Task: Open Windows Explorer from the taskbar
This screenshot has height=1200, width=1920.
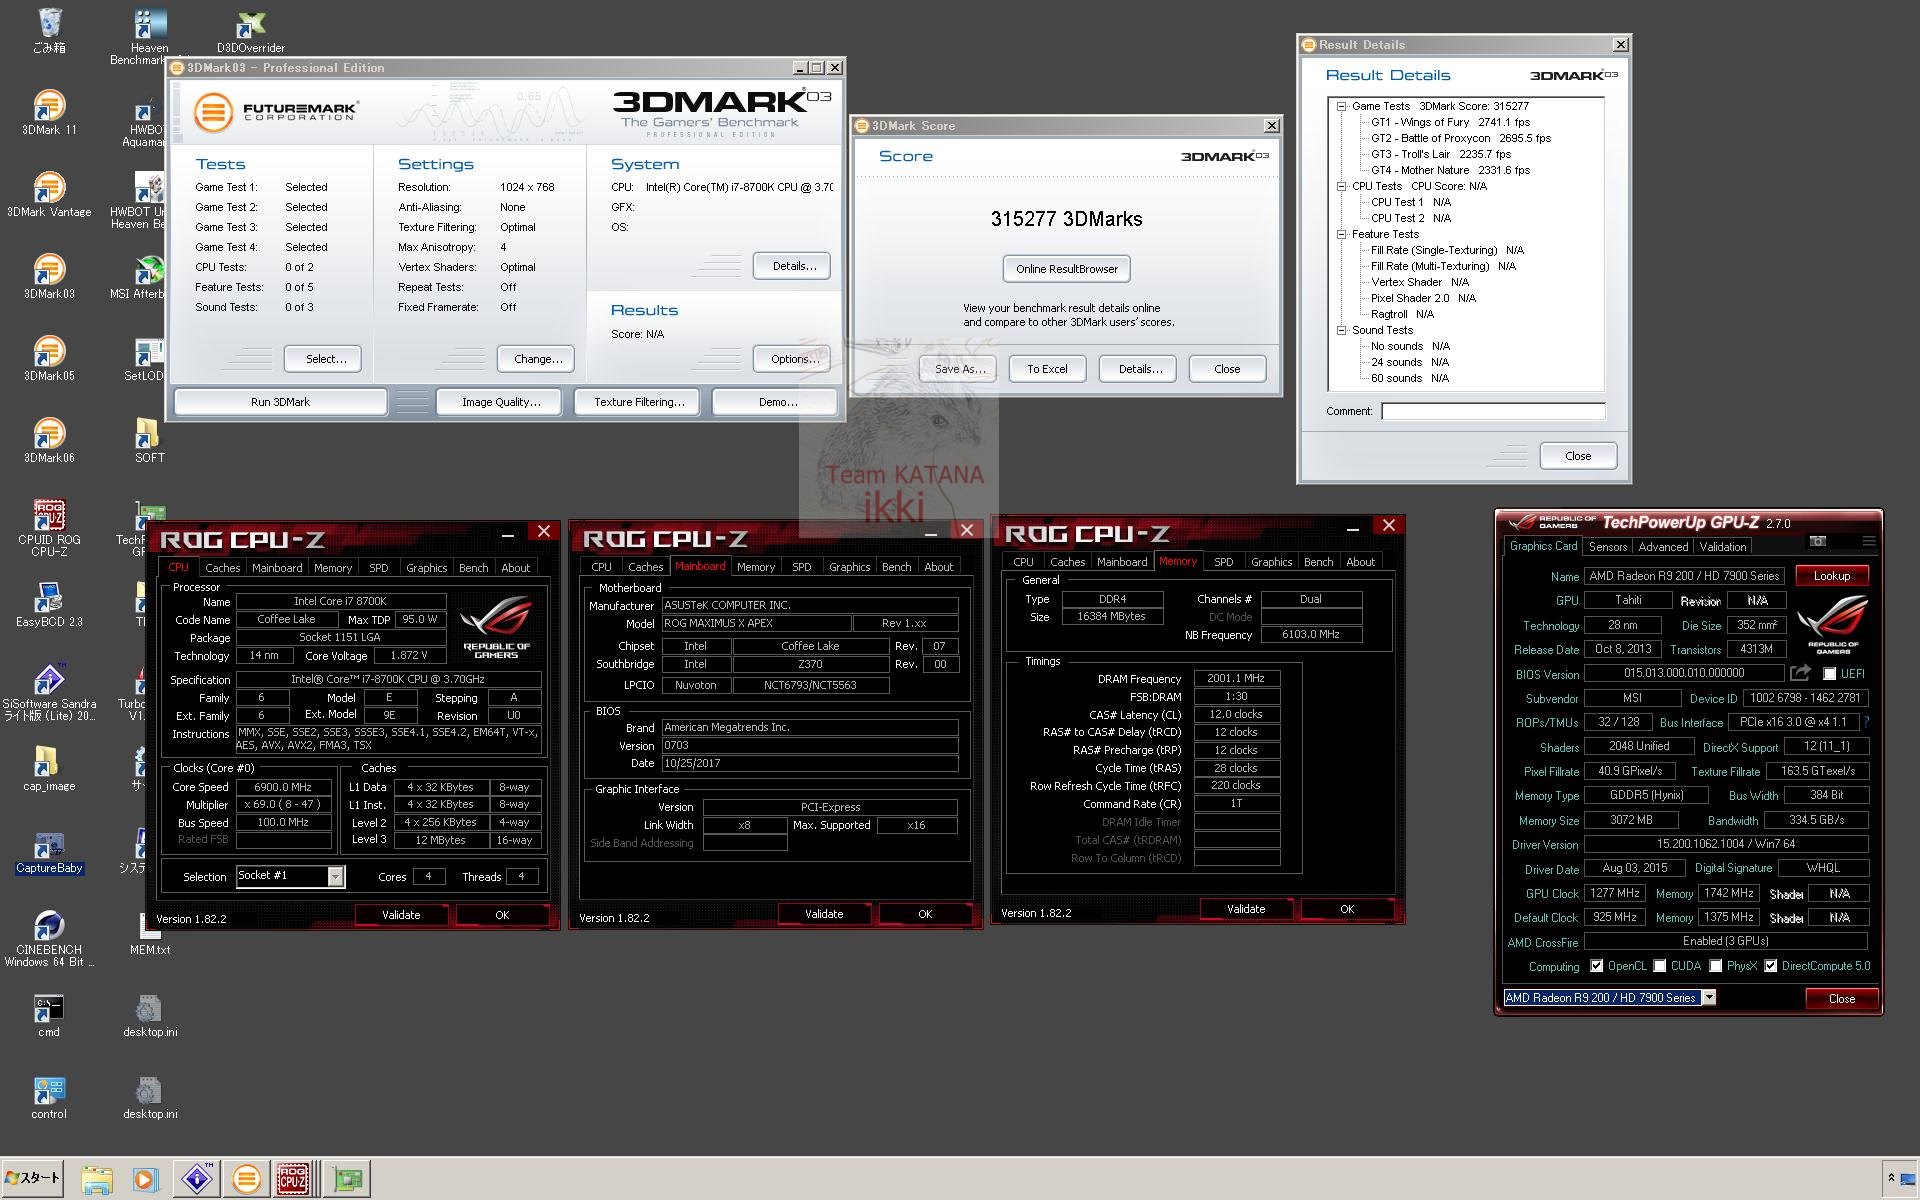Action: pos(97,1179)
